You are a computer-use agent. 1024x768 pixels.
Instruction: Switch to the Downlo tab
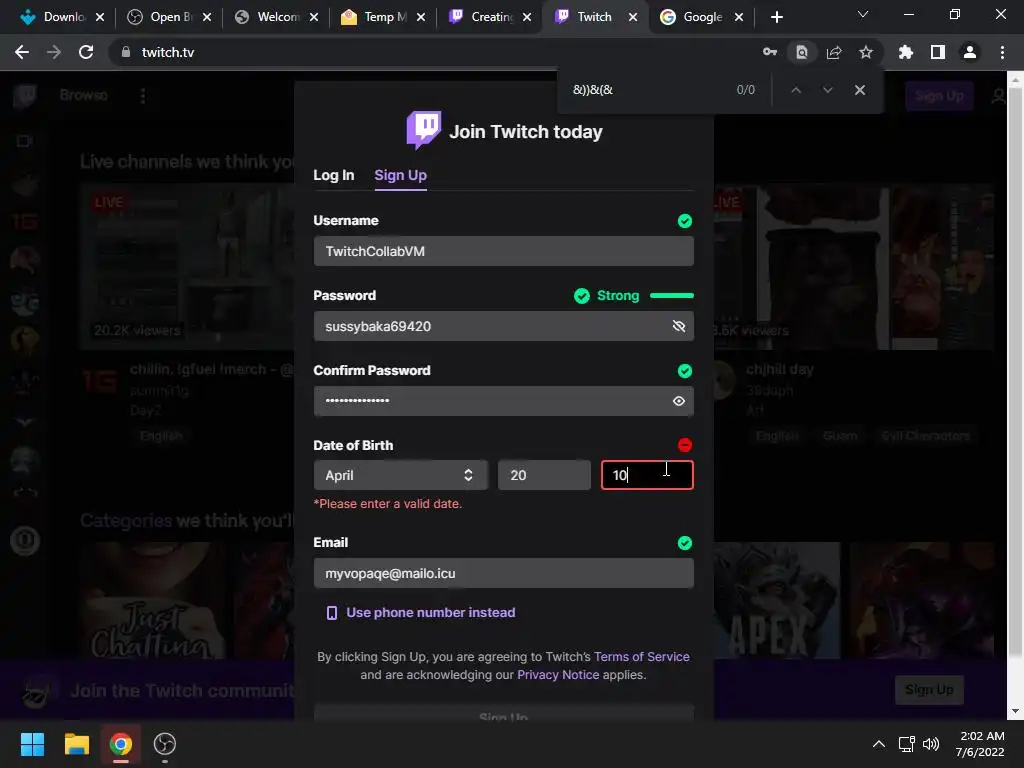click(63, 17)
